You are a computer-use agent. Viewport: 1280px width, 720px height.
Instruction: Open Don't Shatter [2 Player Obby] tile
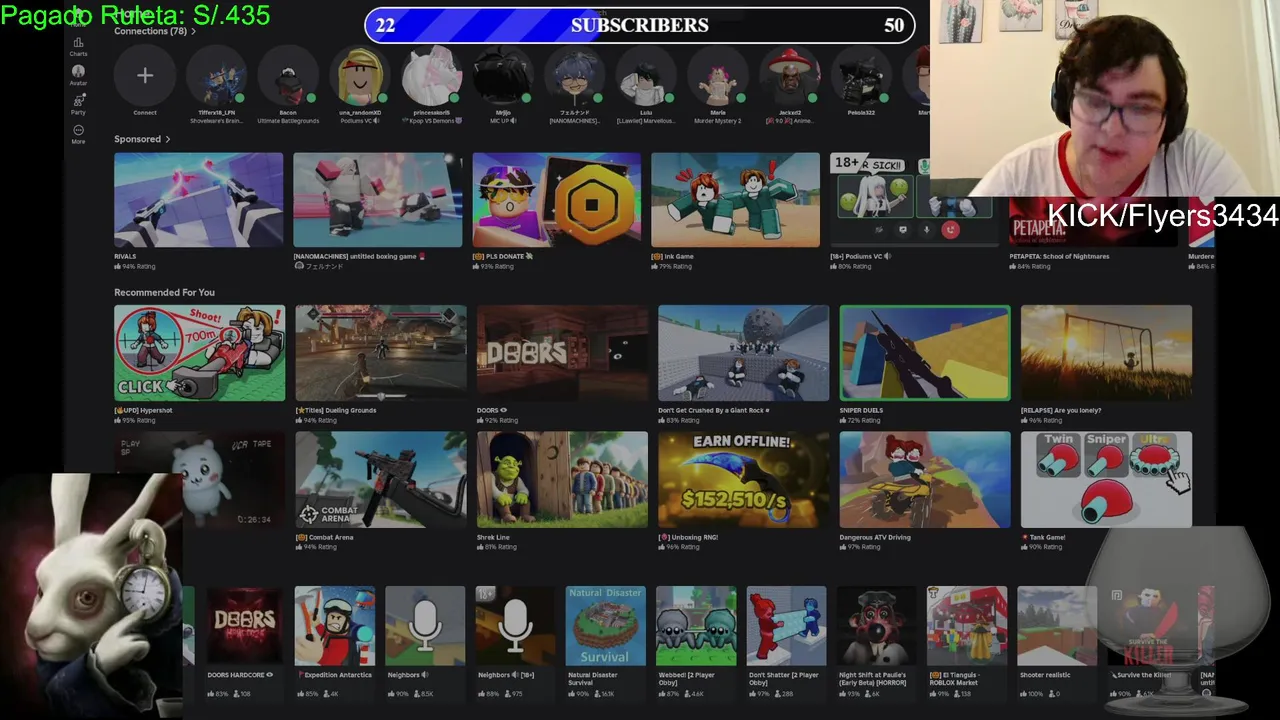pos(786,626)
